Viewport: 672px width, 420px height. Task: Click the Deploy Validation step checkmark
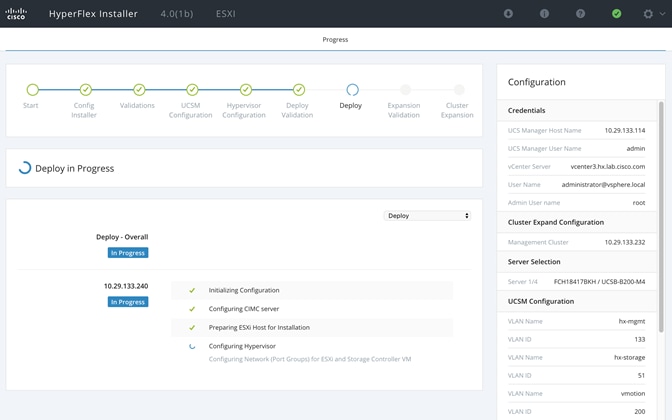coord(299,90)
